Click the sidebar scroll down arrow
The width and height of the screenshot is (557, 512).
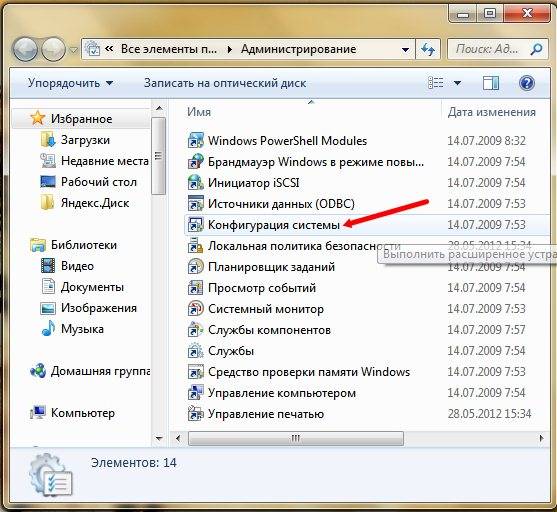[159, 438]
